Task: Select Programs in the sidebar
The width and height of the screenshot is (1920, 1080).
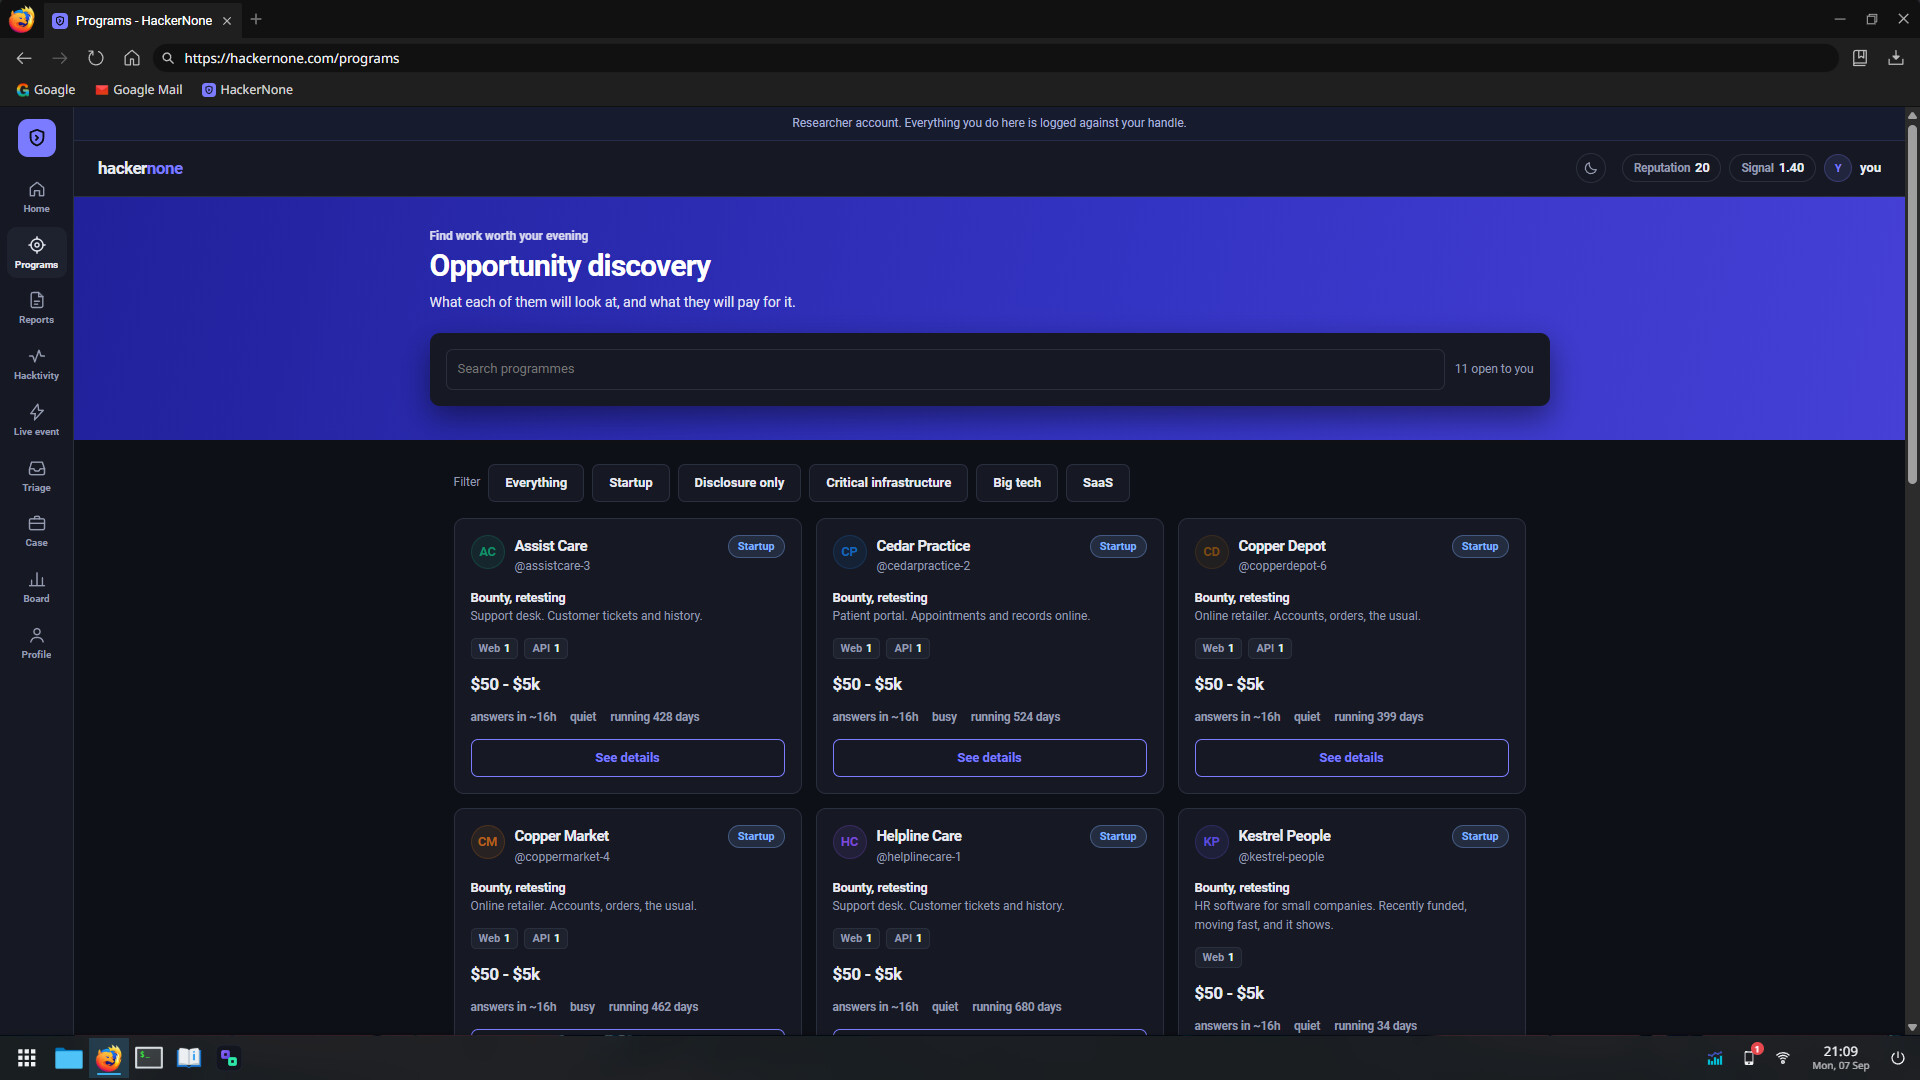Action: pos(36,253)
